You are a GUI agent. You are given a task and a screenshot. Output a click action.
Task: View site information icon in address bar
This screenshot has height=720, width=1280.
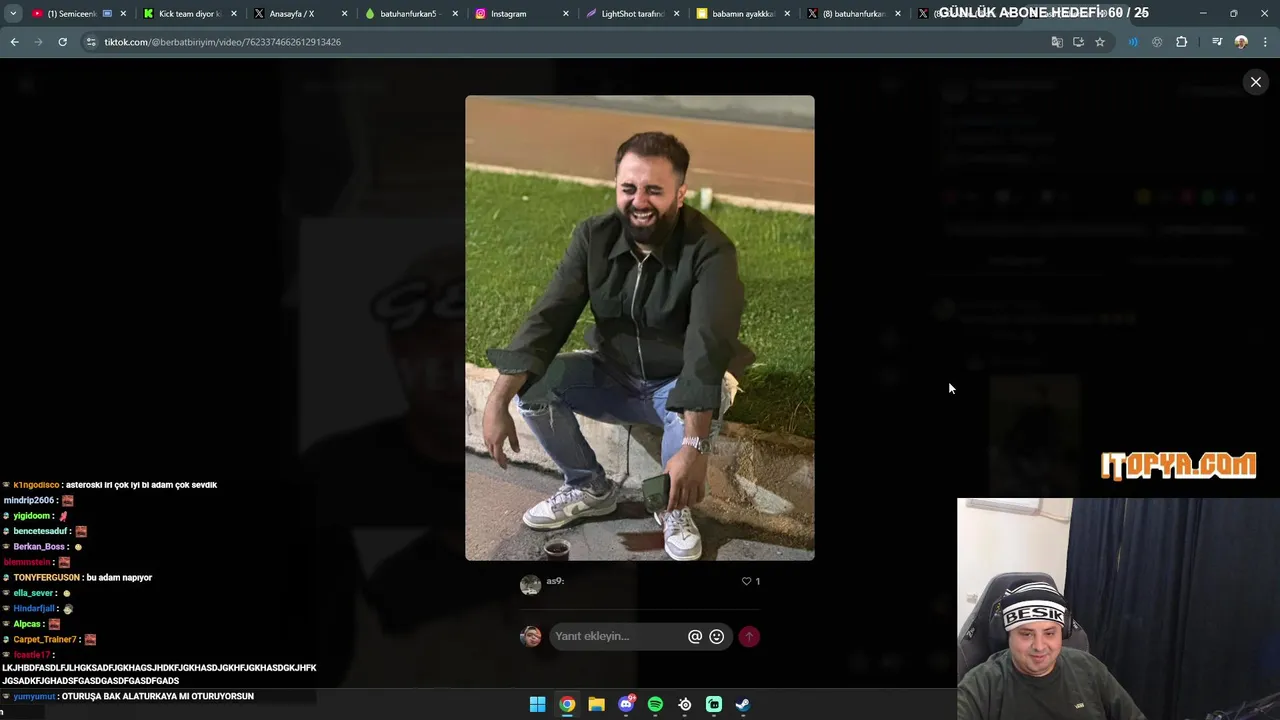coord(91,42)
